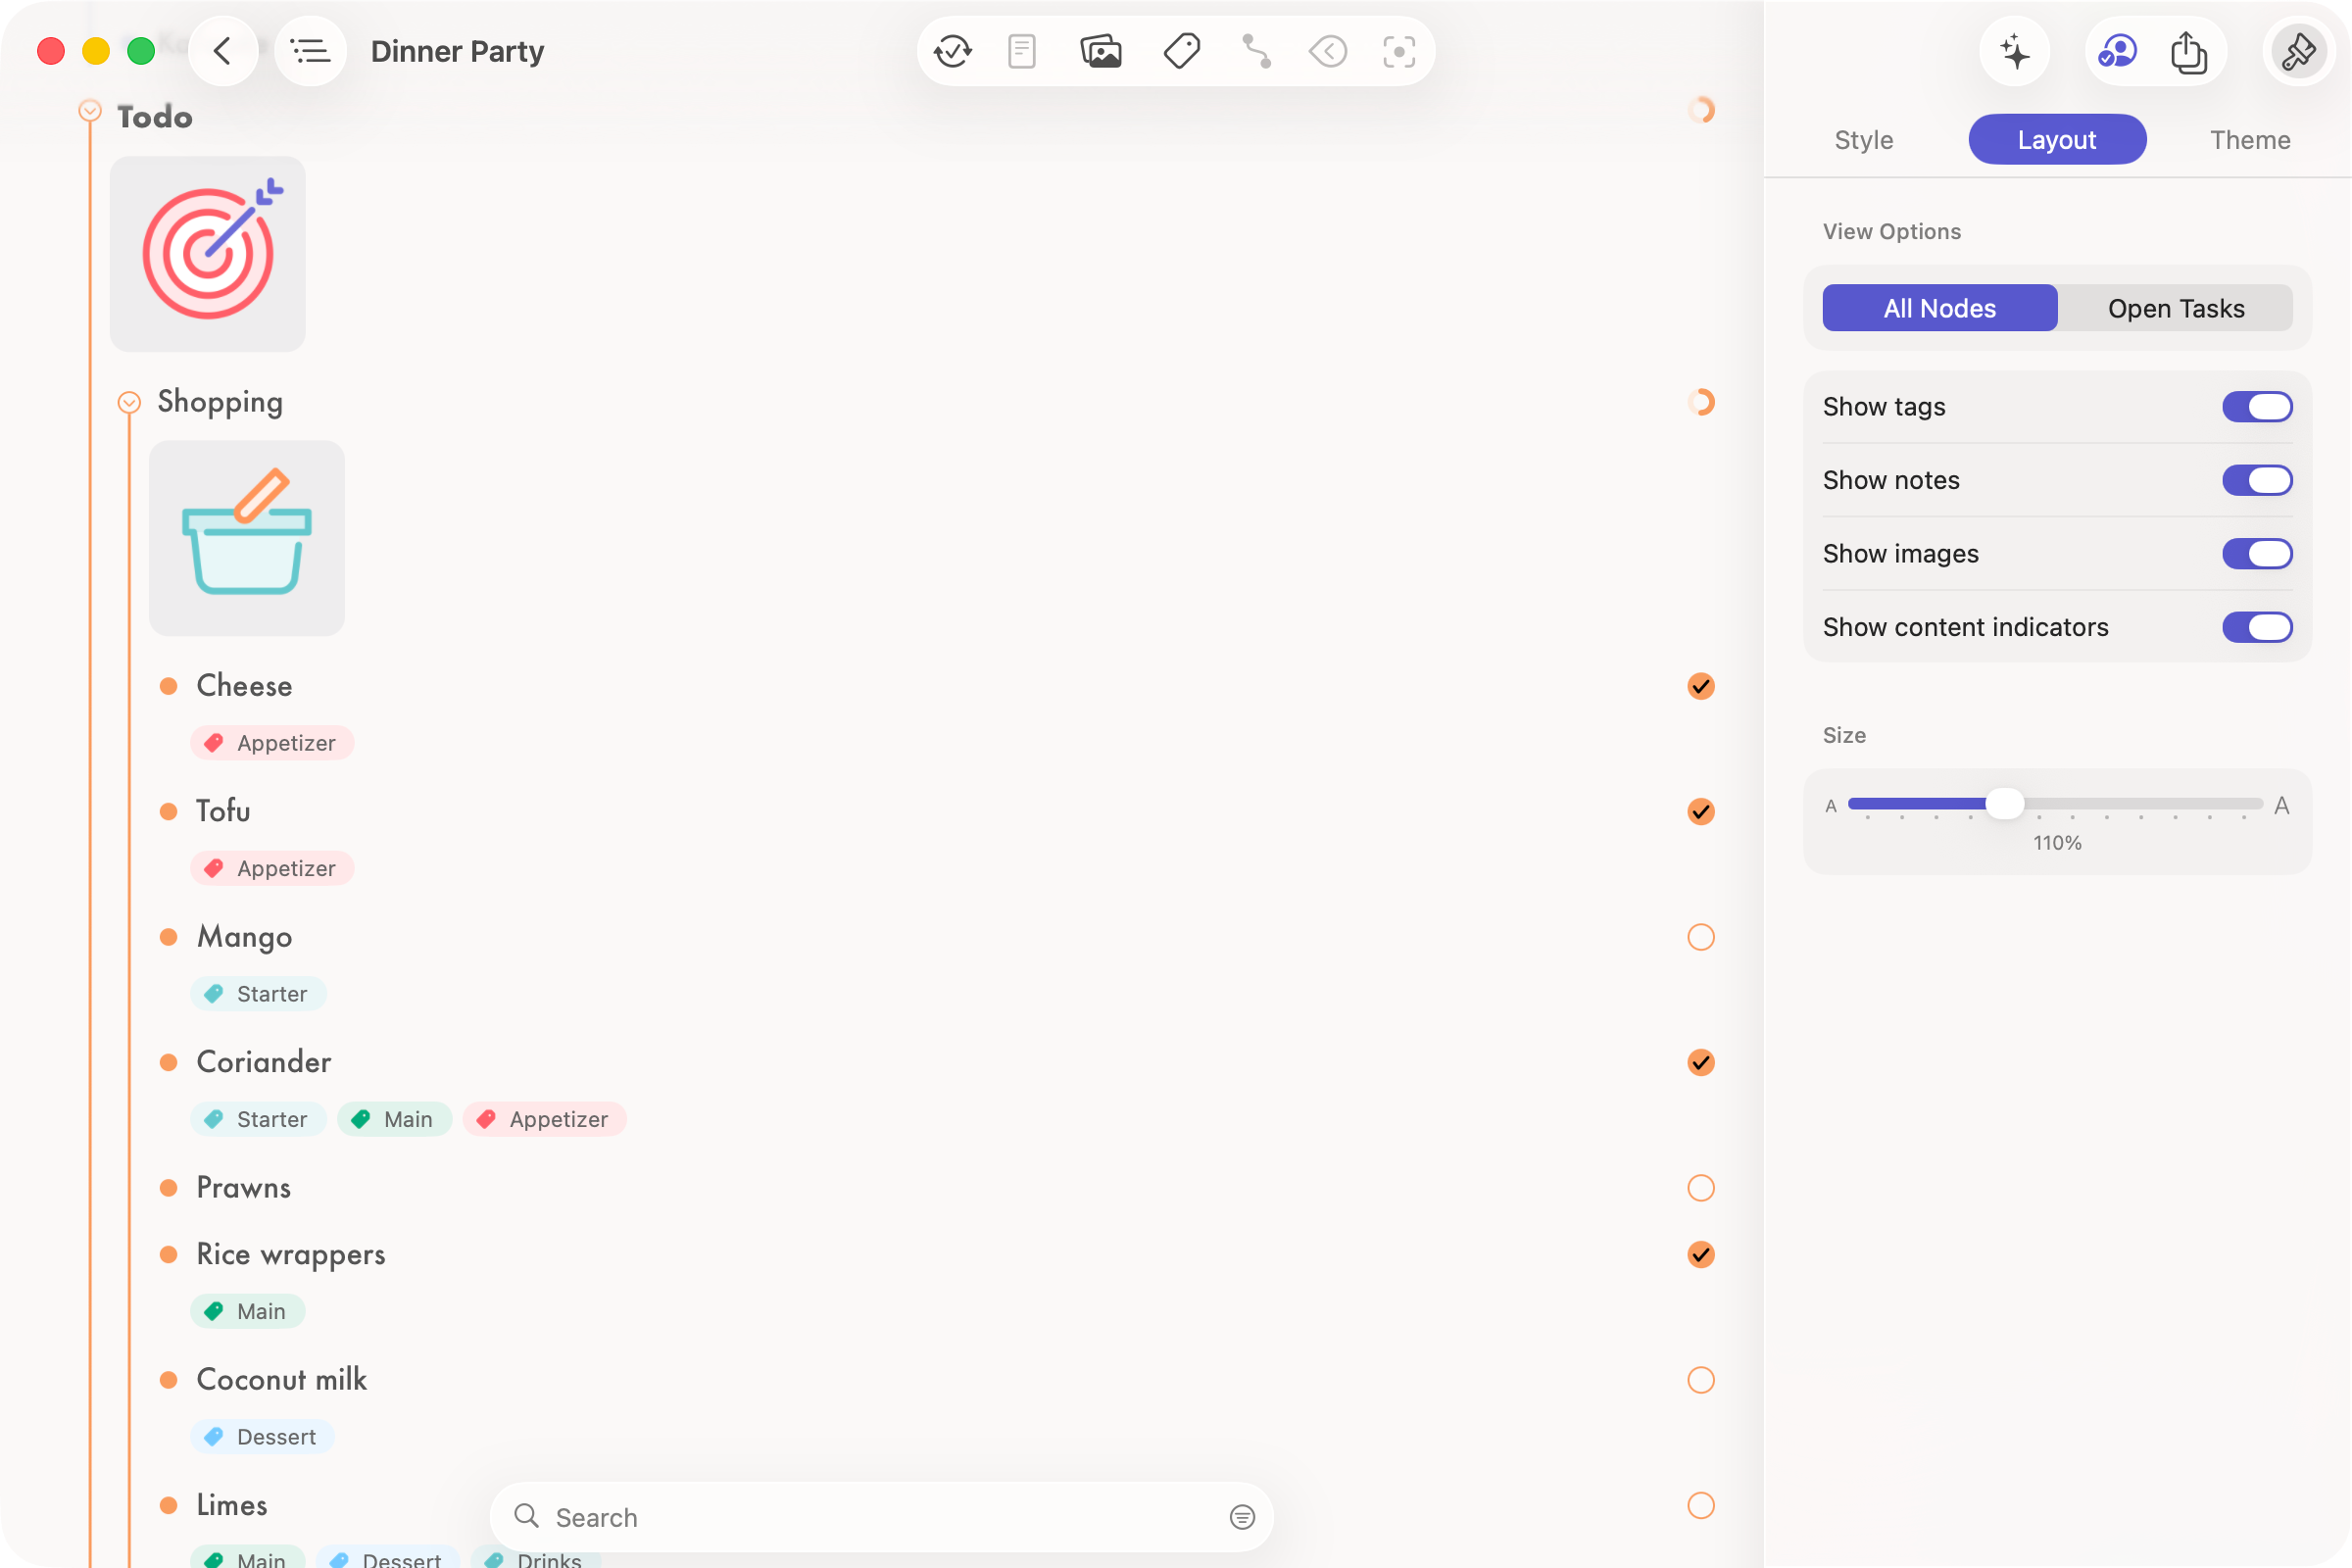Uncheck the Tofu task checkbox
The width and height of the screenshot is (2352, 1568).
click(x=1700, y=811)
